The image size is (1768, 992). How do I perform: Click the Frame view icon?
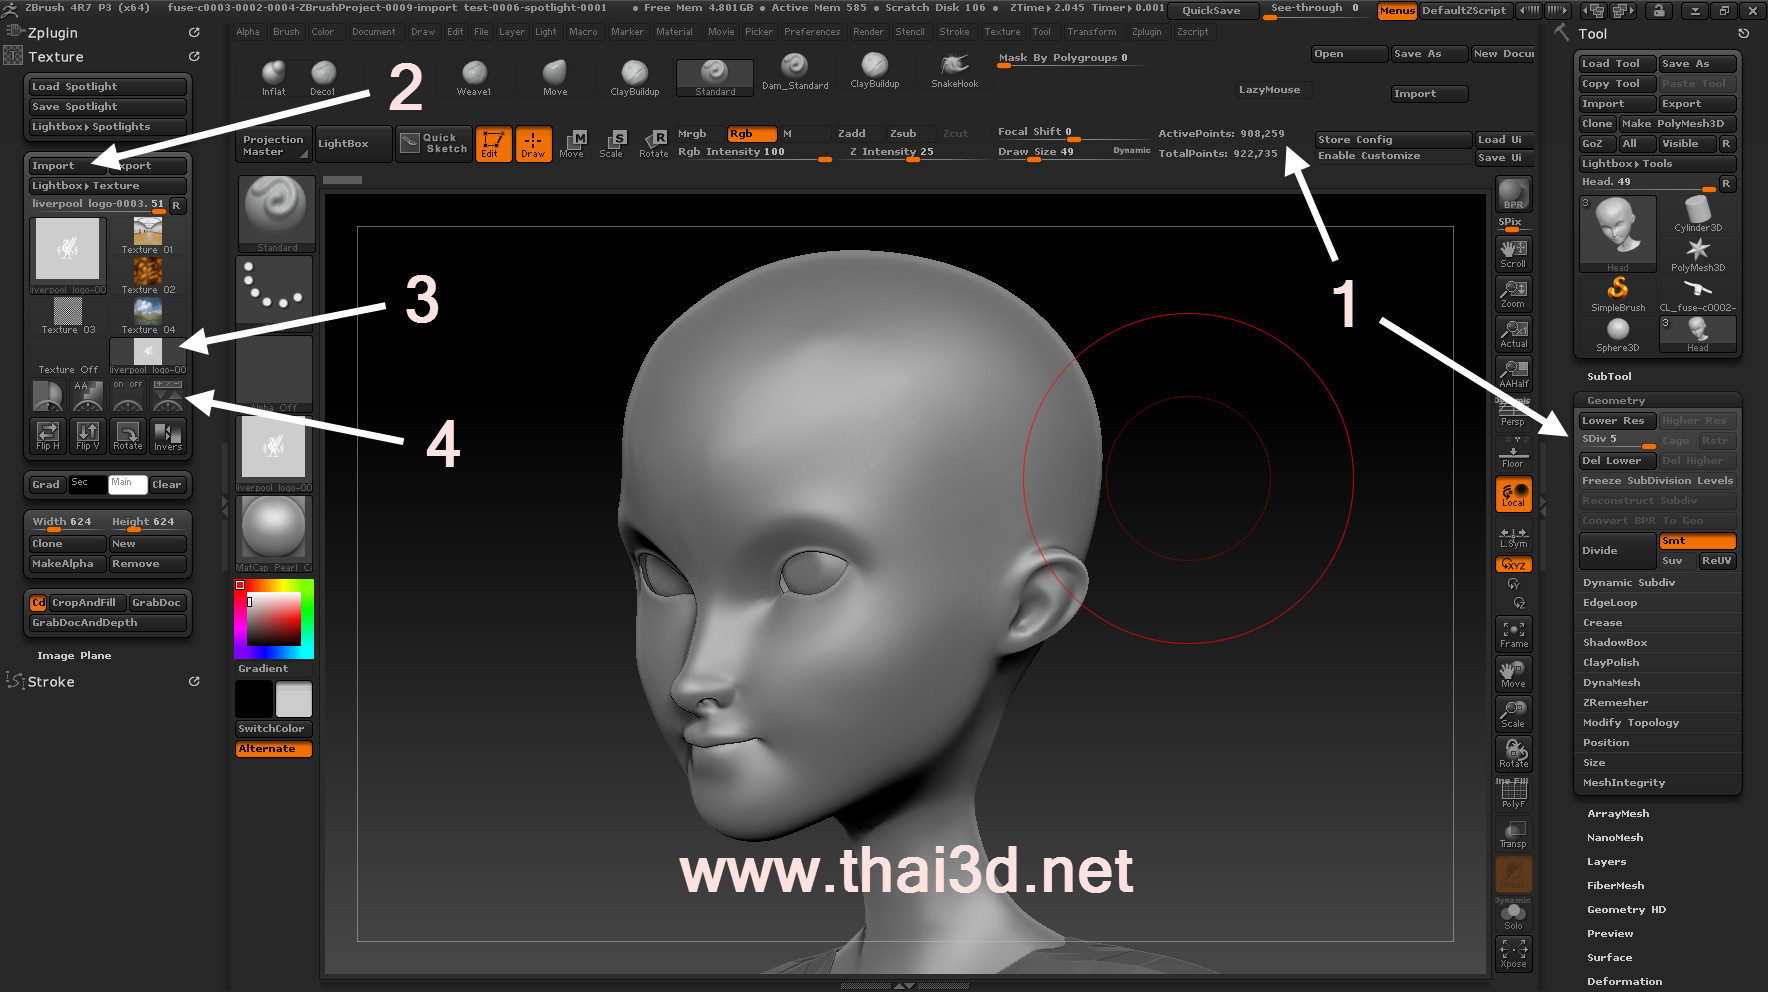pos(1513,634)
